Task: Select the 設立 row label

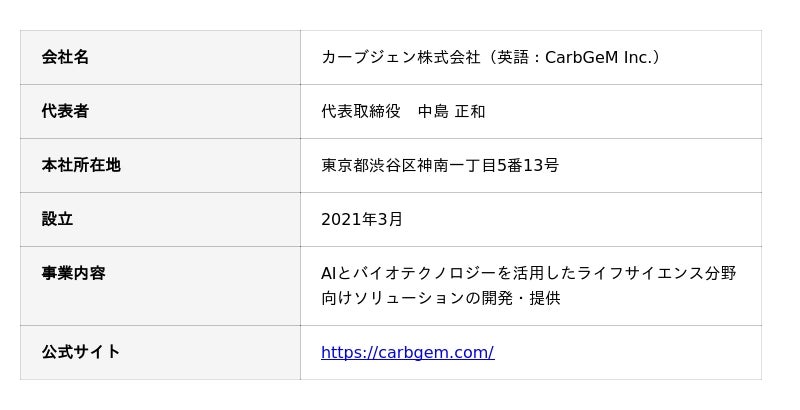Action: click(57, 219)
